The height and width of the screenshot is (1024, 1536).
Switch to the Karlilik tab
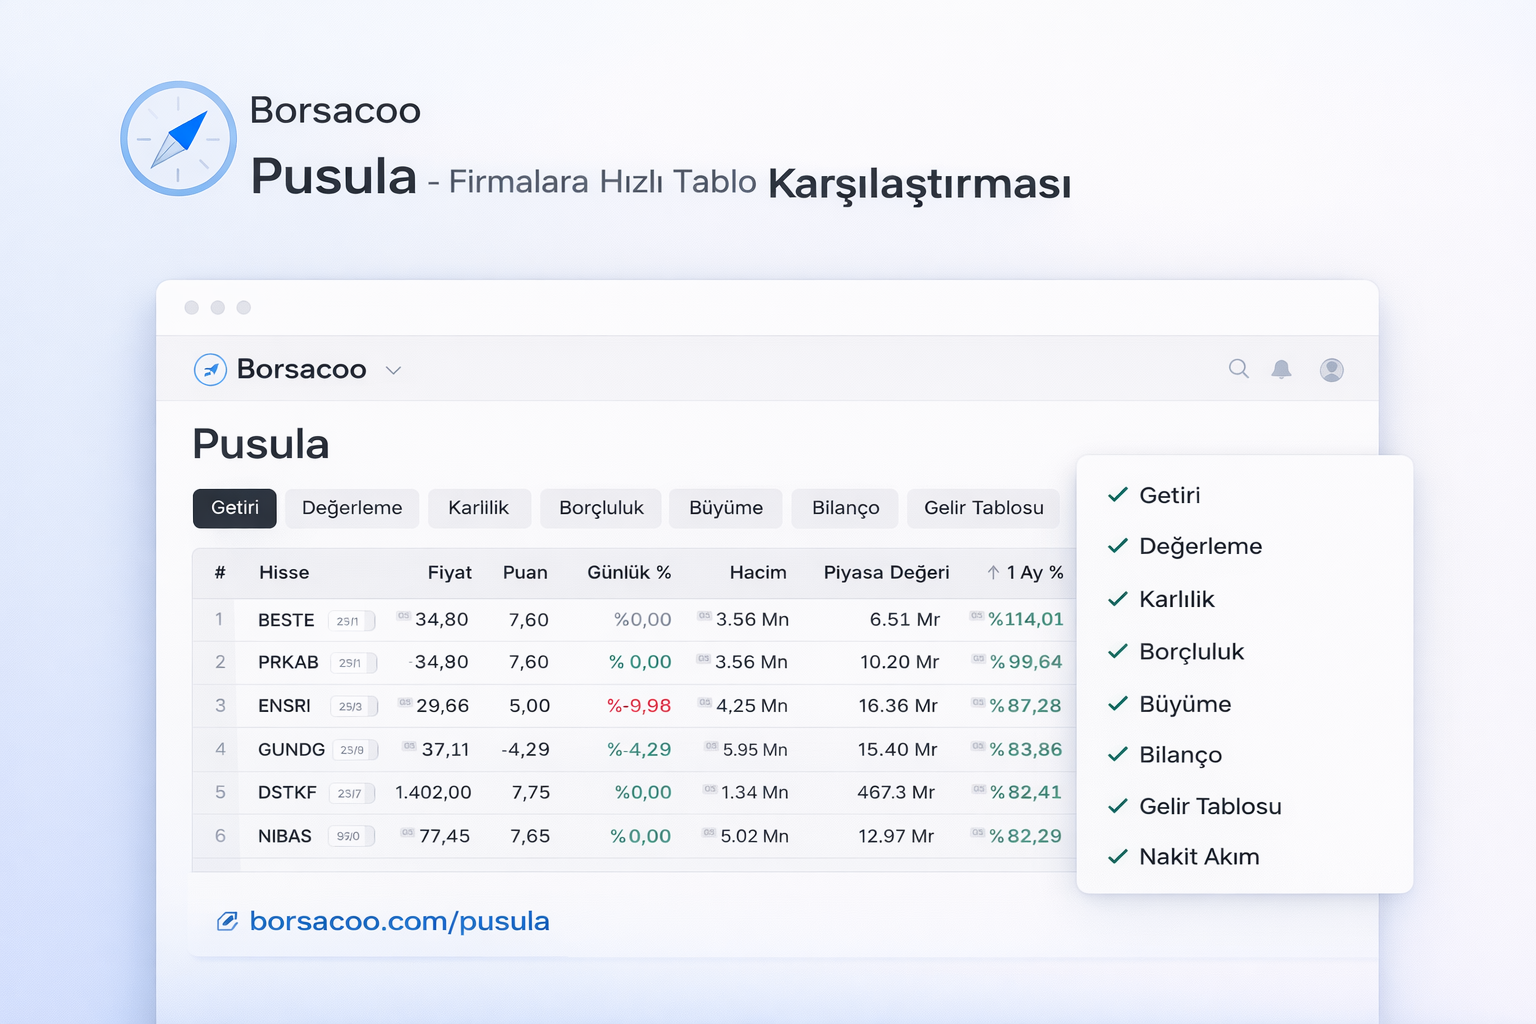tap(479, 508)
